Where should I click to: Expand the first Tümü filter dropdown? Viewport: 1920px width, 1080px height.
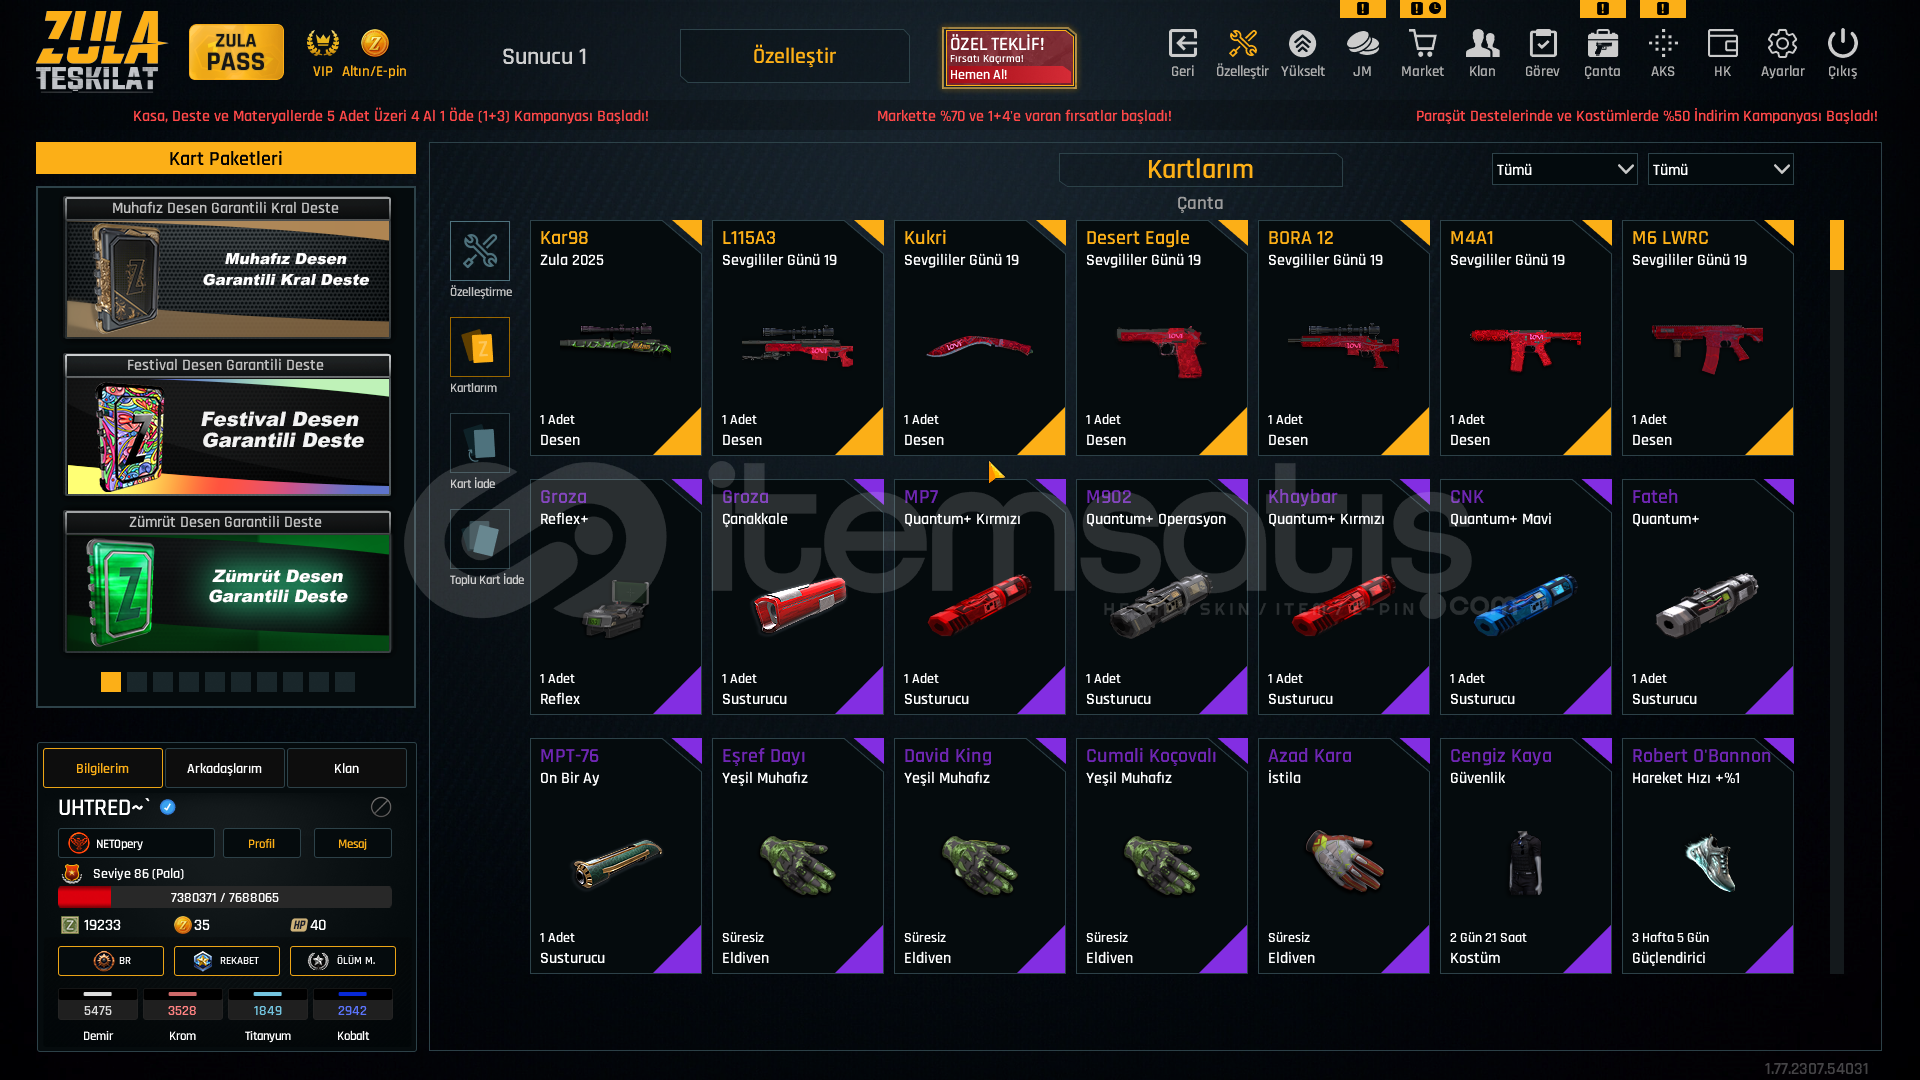click(x=1564, y=169)
